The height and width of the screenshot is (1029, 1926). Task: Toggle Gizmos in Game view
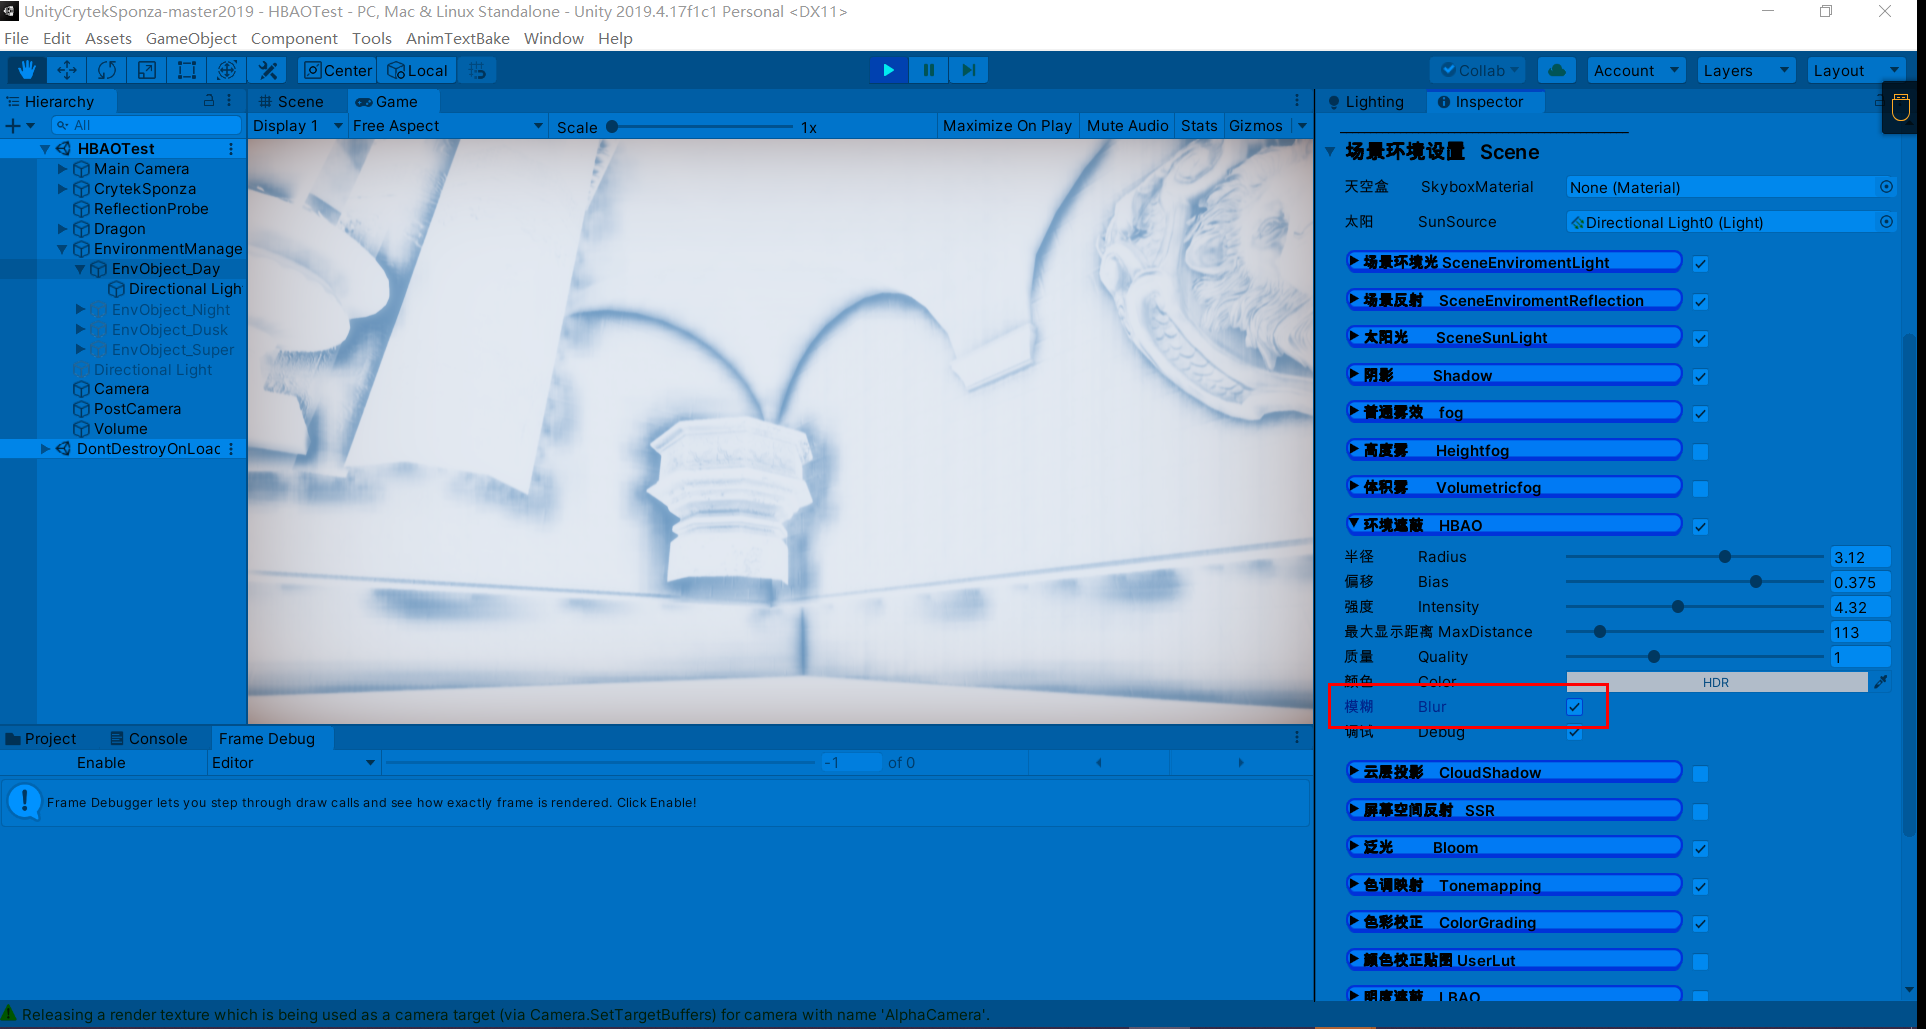click(x=1256, y=126)
